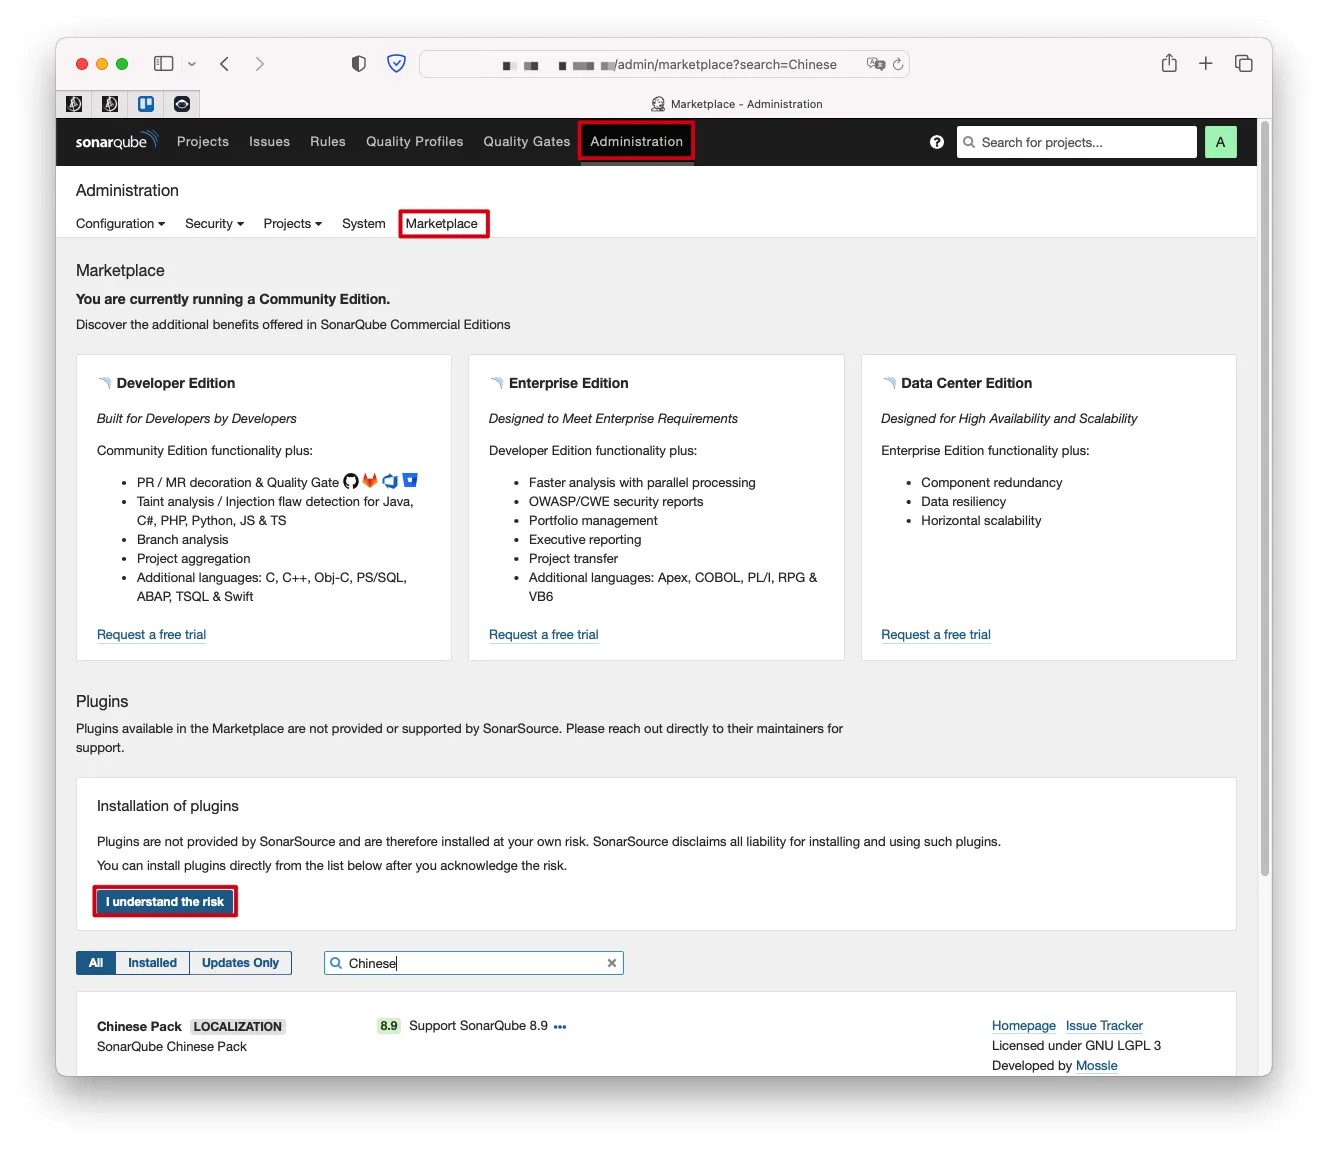Reload the page using refresh icon
Screen dimensions: 1328x1150
[898, 64]
